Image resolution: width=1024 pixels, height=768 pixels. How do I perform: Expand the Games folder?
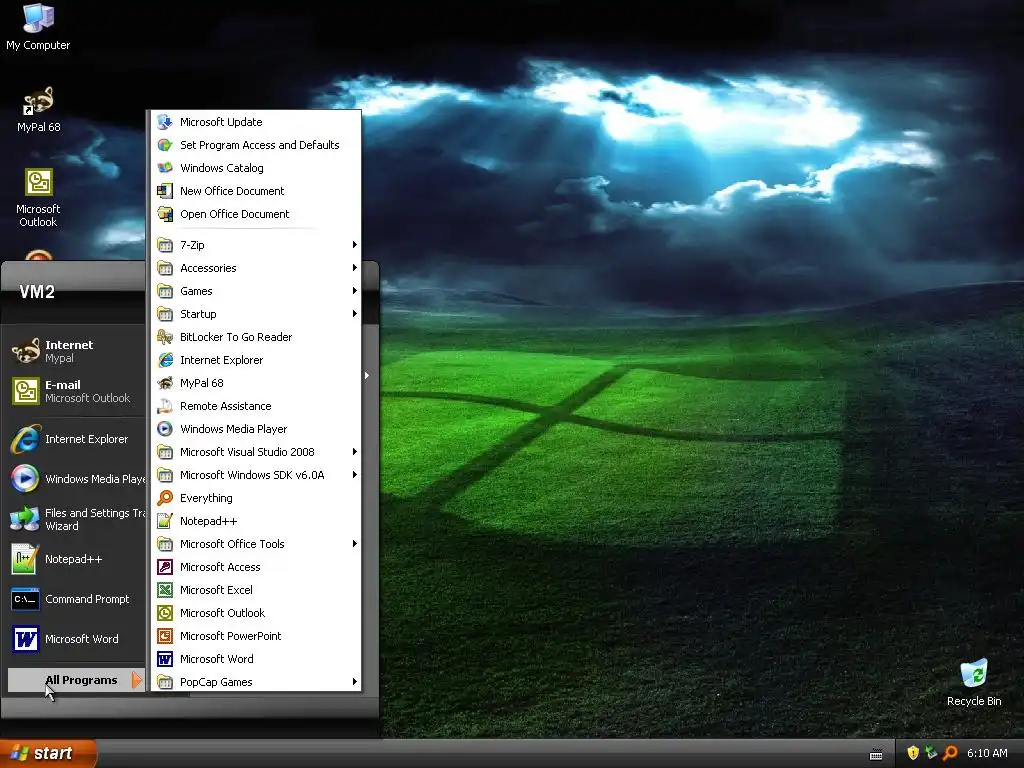[255, 291]
